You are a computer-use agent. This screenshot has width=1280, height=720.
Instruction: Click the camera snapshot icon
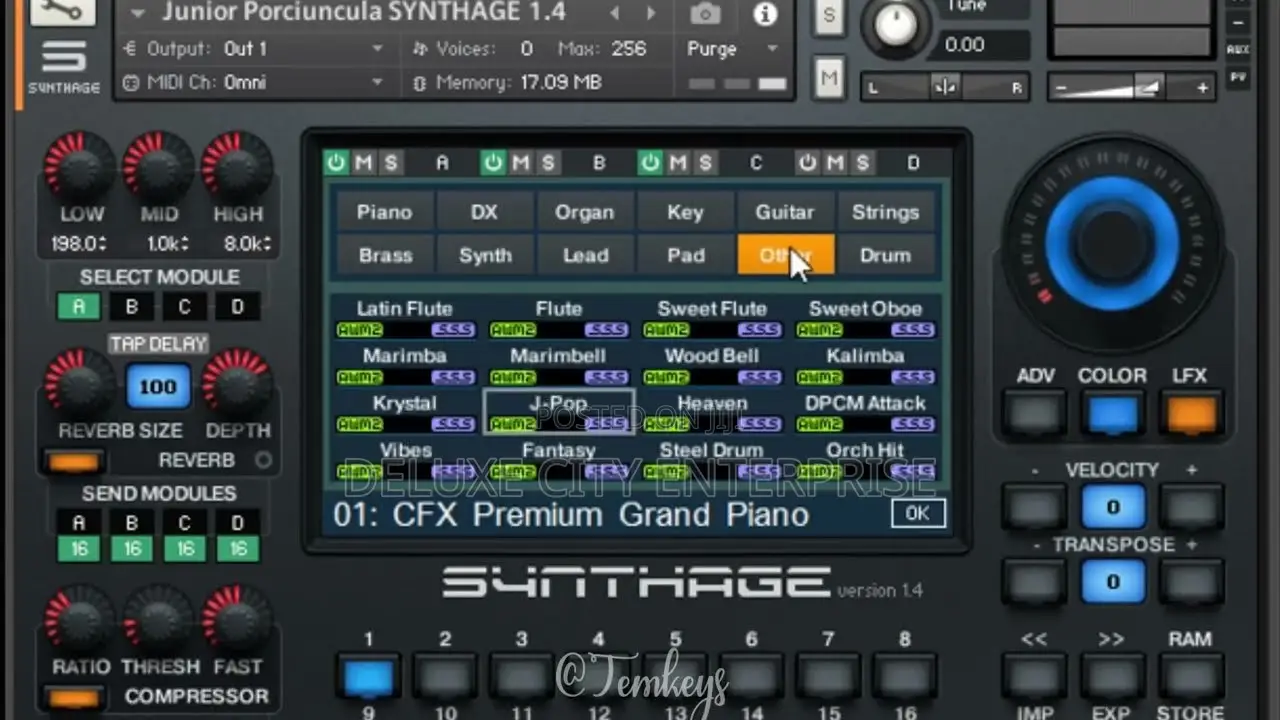pos(705,14)
